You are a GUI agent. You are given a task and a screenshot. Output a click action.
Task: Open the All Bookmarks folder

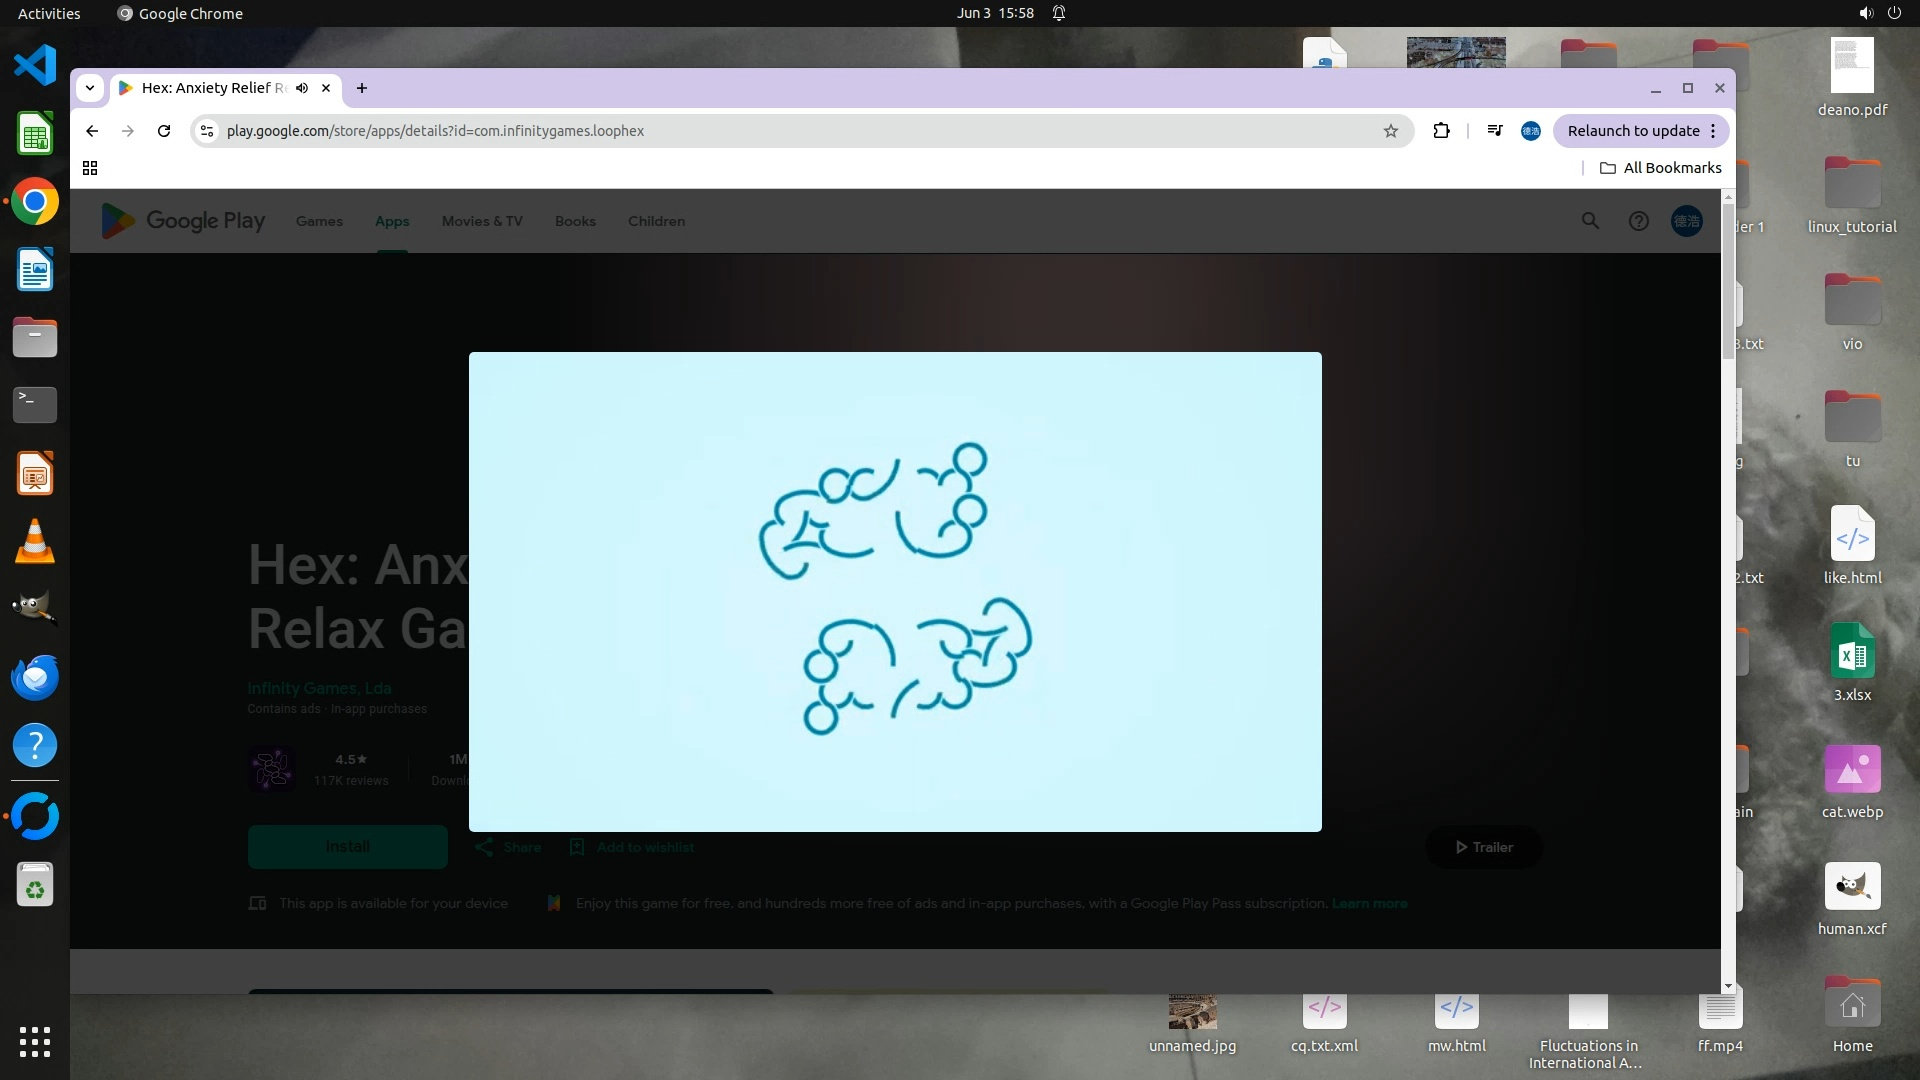(x=1661, y=168)
